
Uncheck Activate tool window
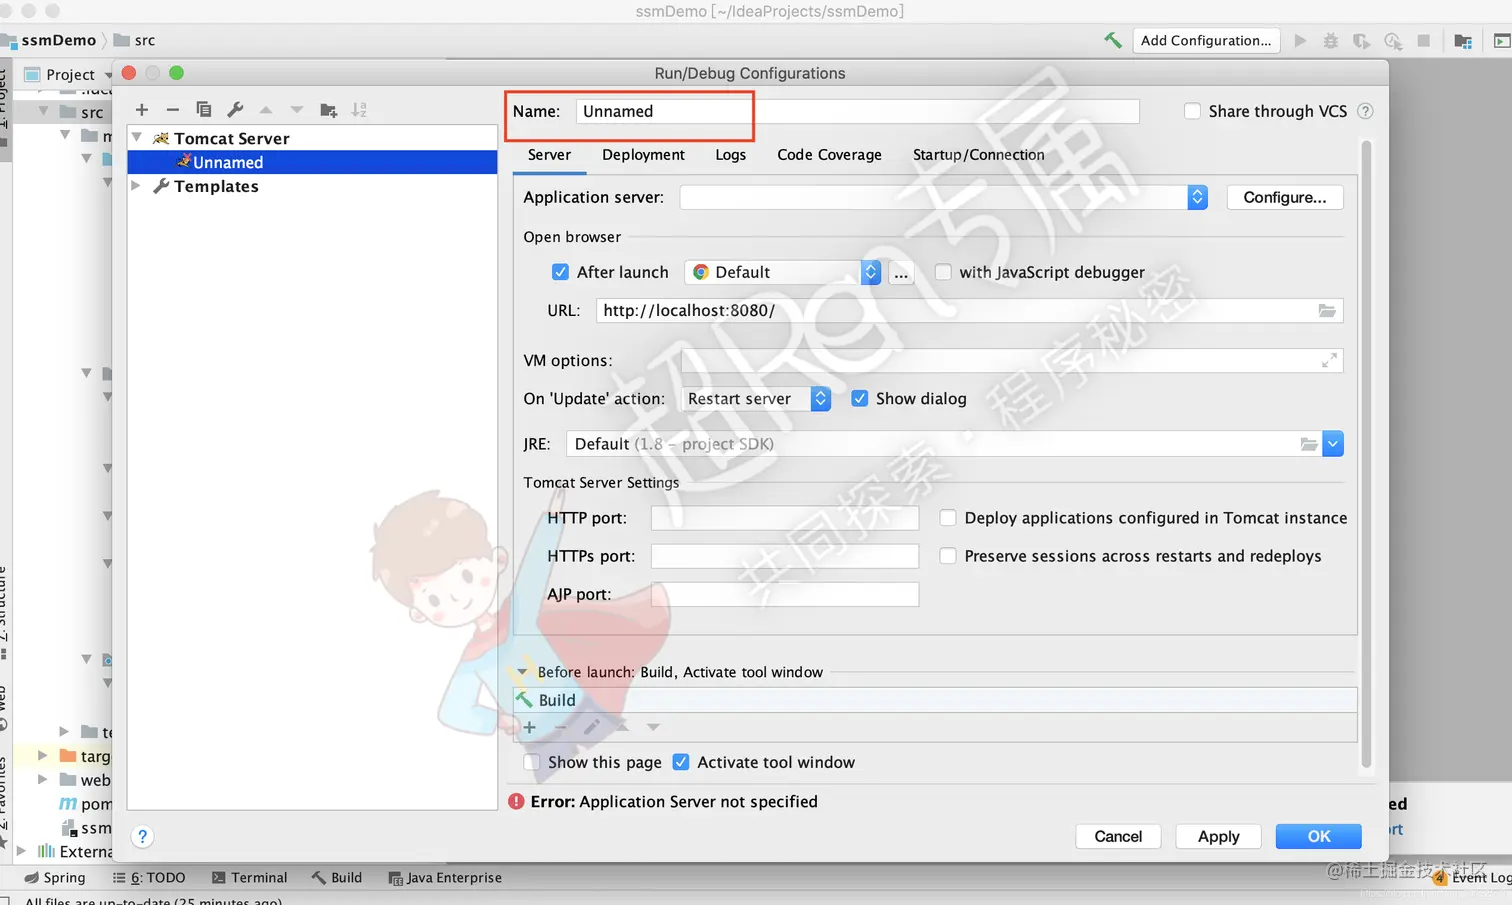click(681, 762)
